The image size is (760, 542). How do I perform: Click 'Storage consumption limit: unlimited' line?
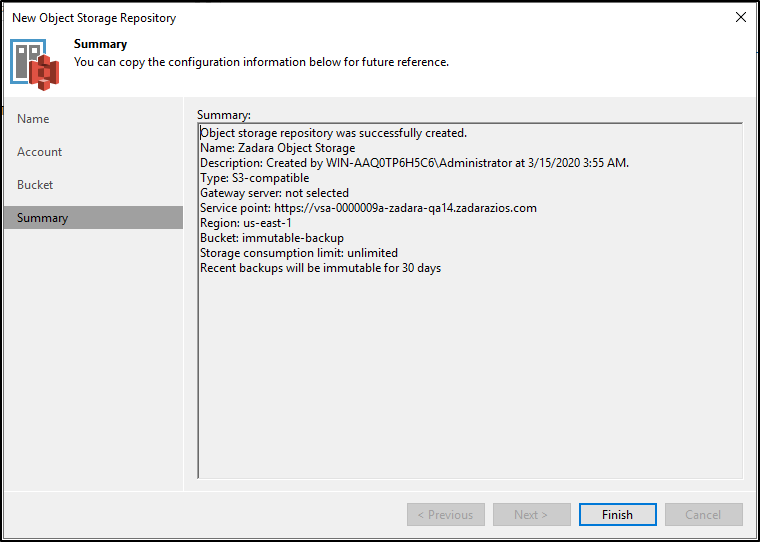299,253
